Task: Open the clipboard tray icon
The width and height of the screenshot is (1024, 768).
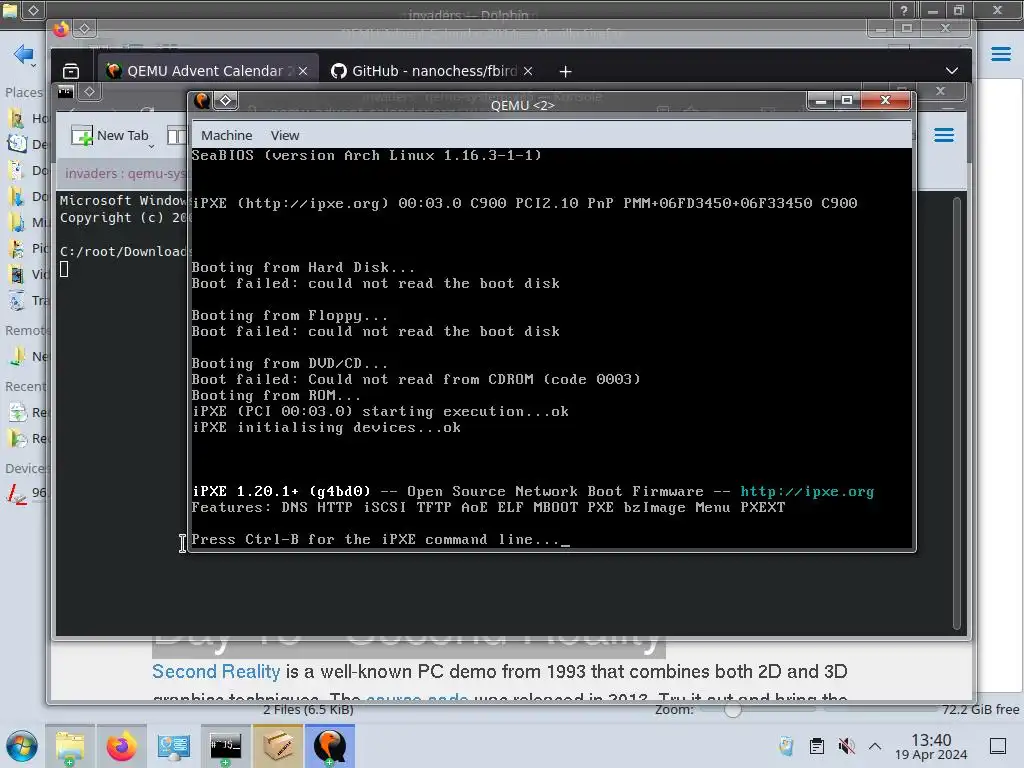Action: coord(816,746)
